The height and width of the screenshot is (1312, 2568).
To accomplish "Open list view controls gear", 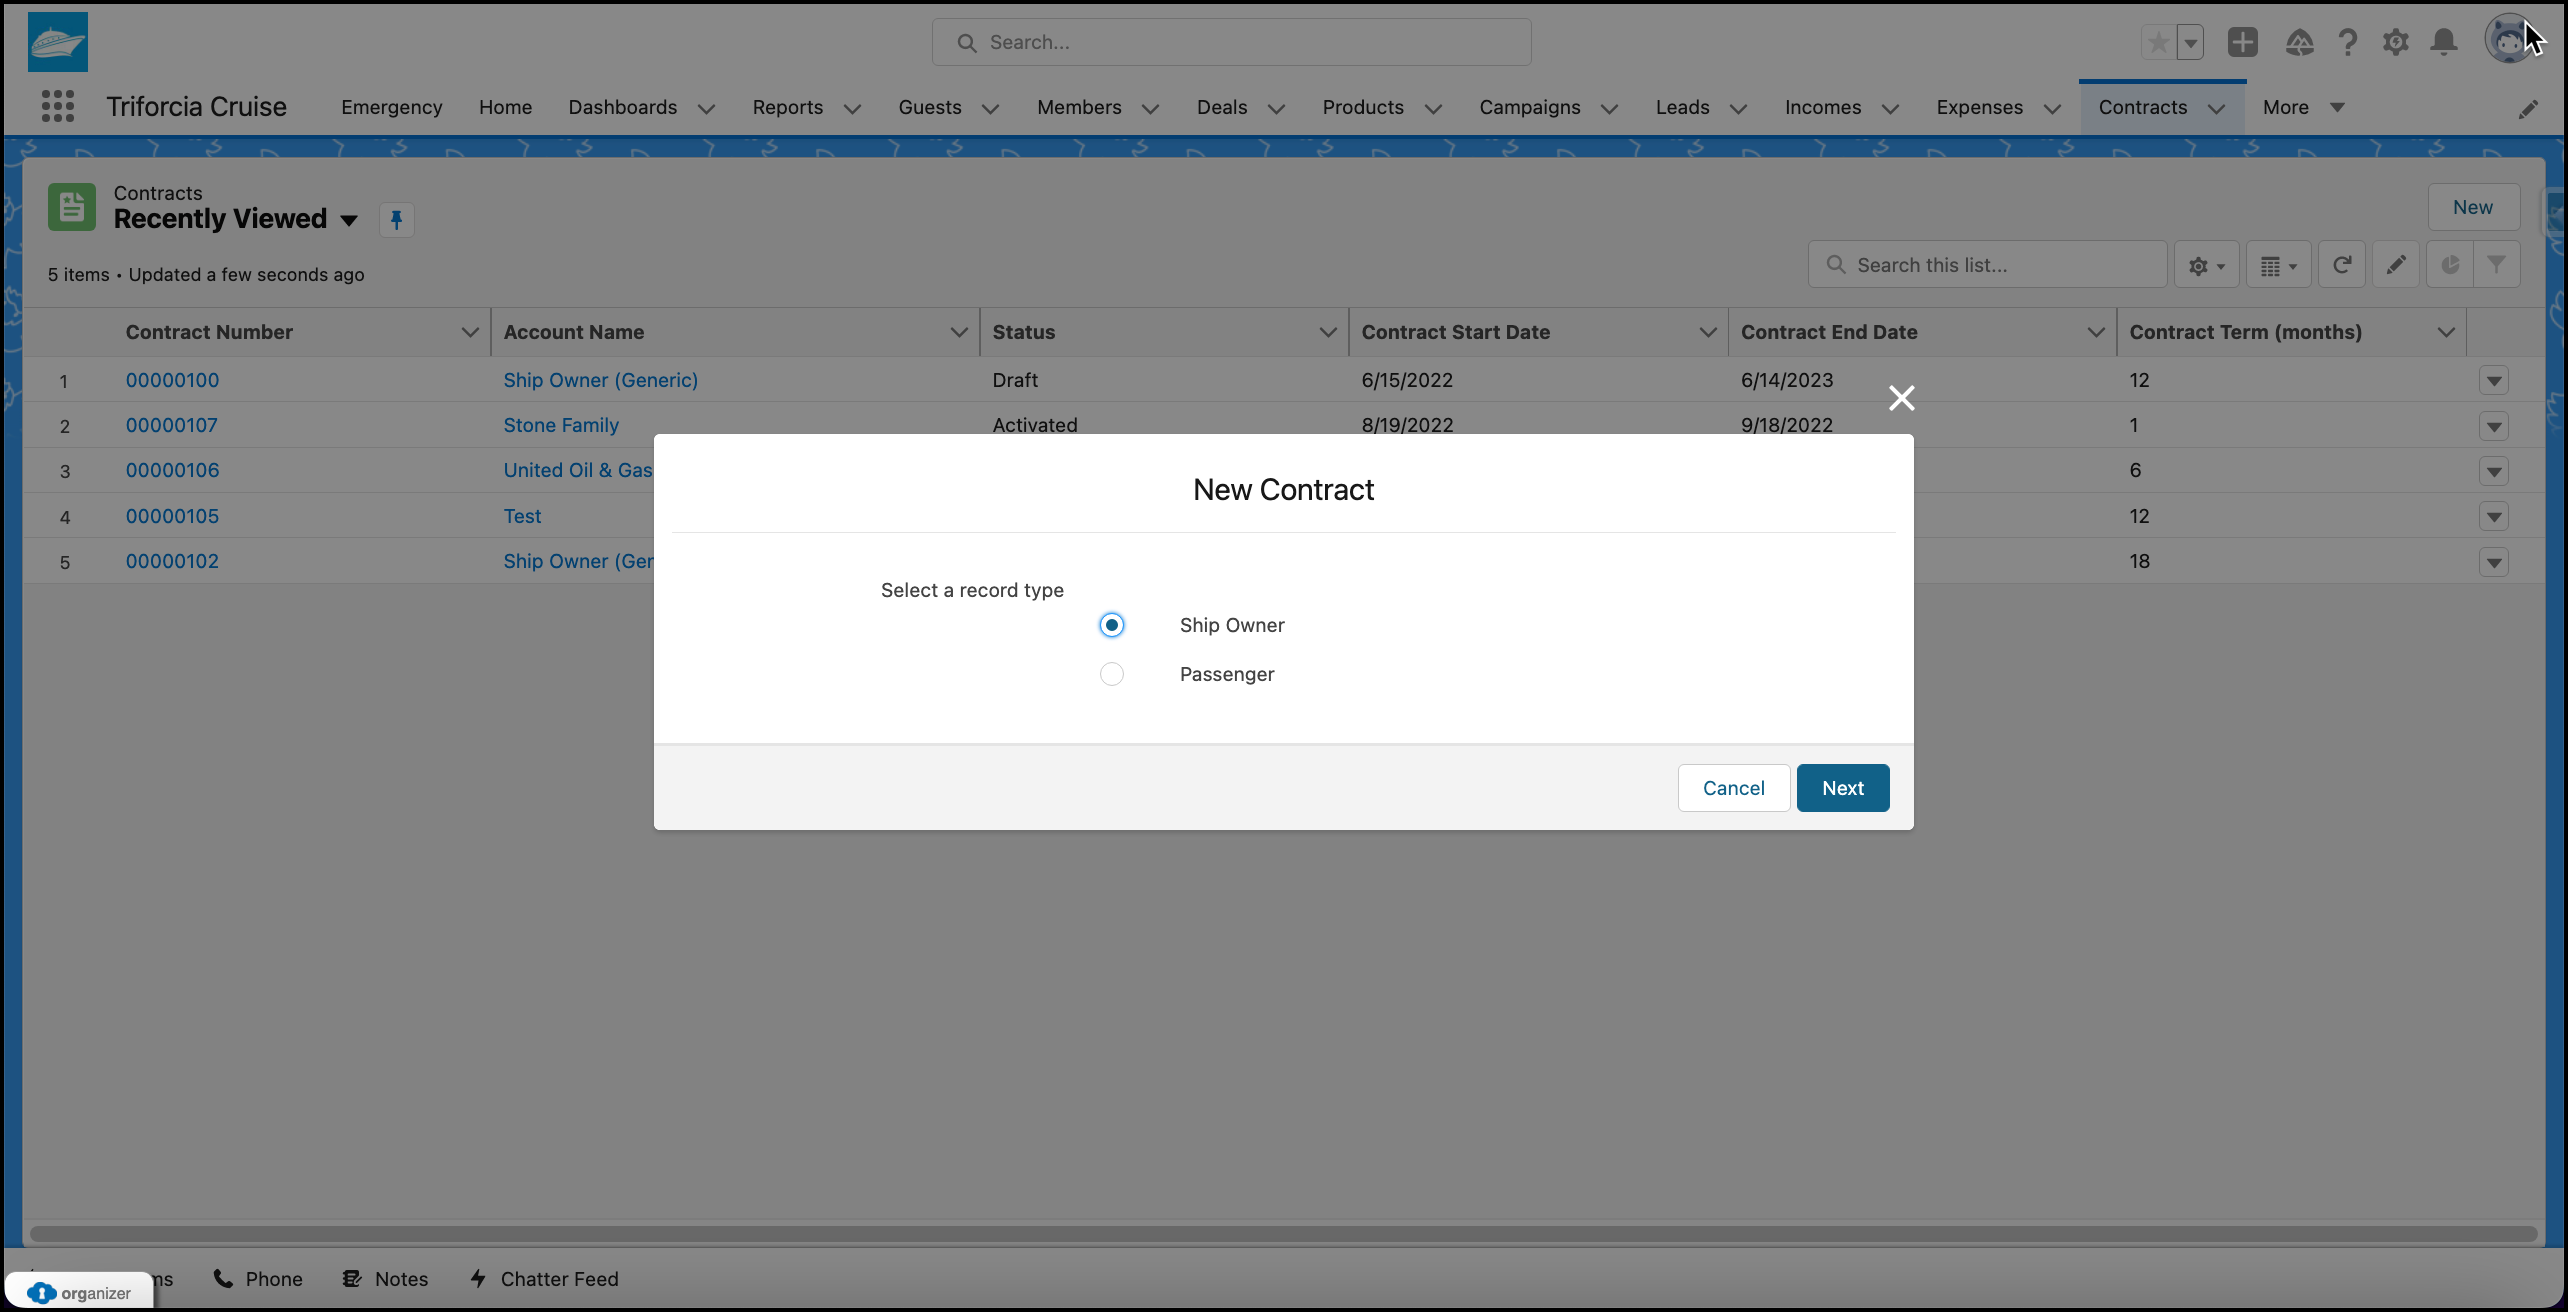I will click(x=2206, y=265).
